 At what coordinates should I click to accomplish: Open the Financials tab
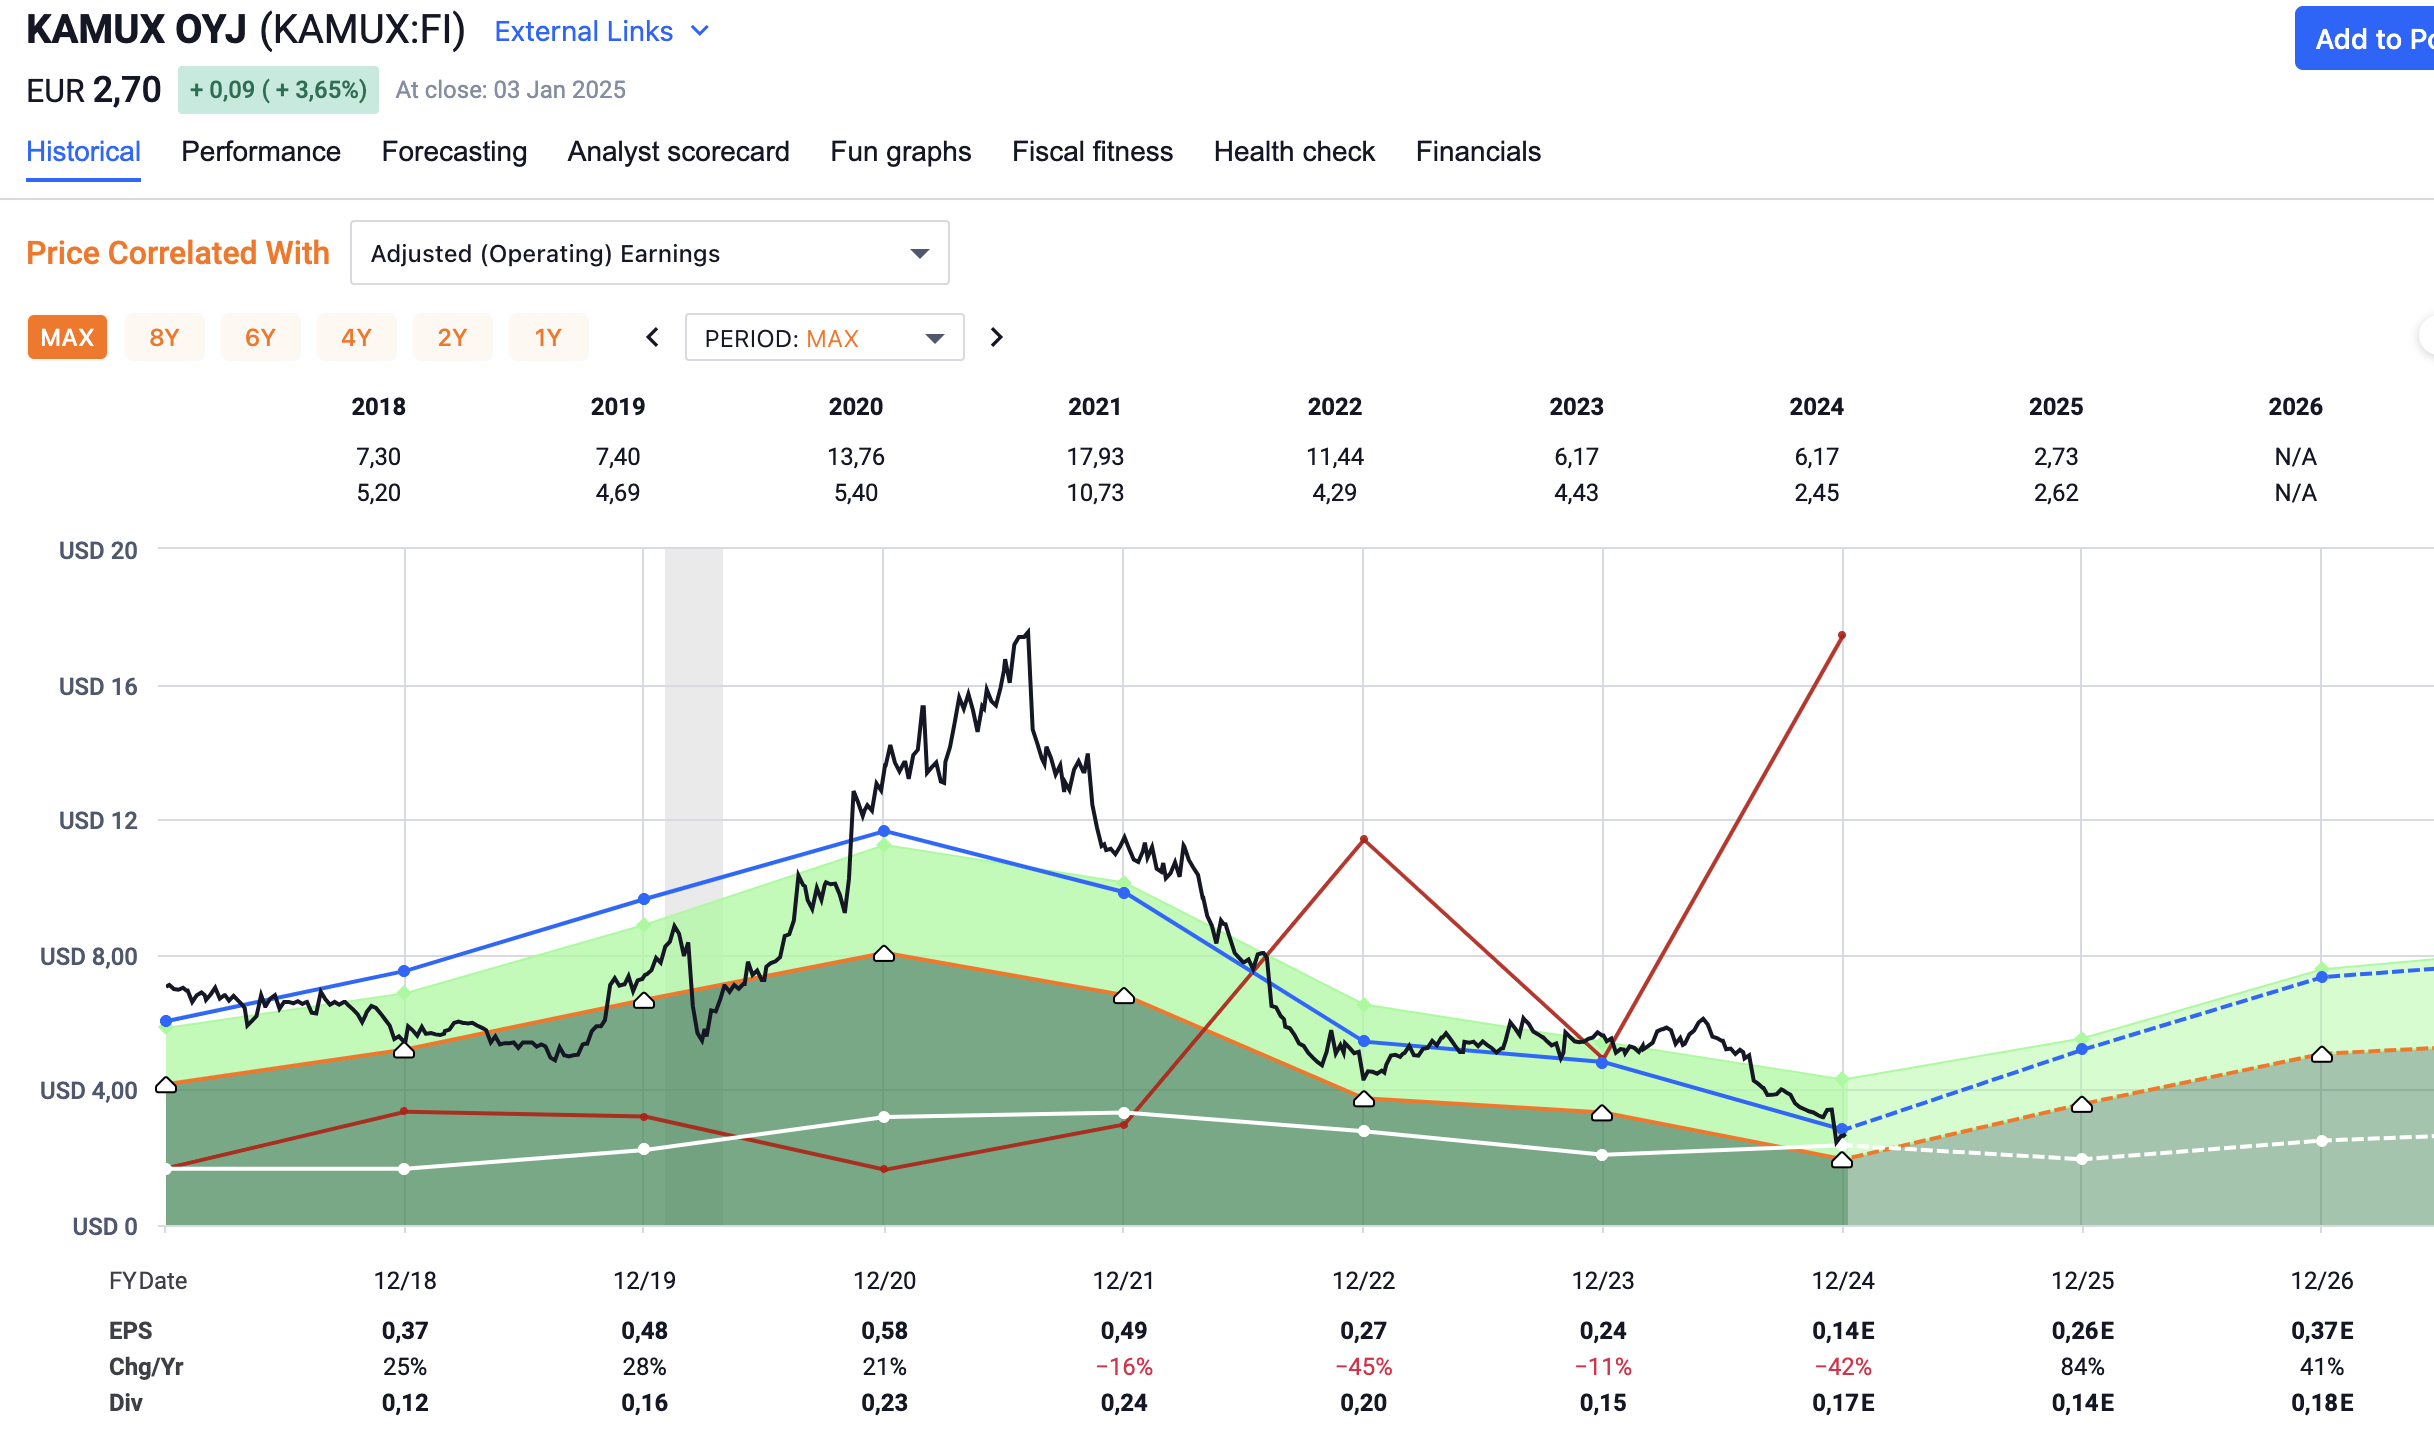1477,151
